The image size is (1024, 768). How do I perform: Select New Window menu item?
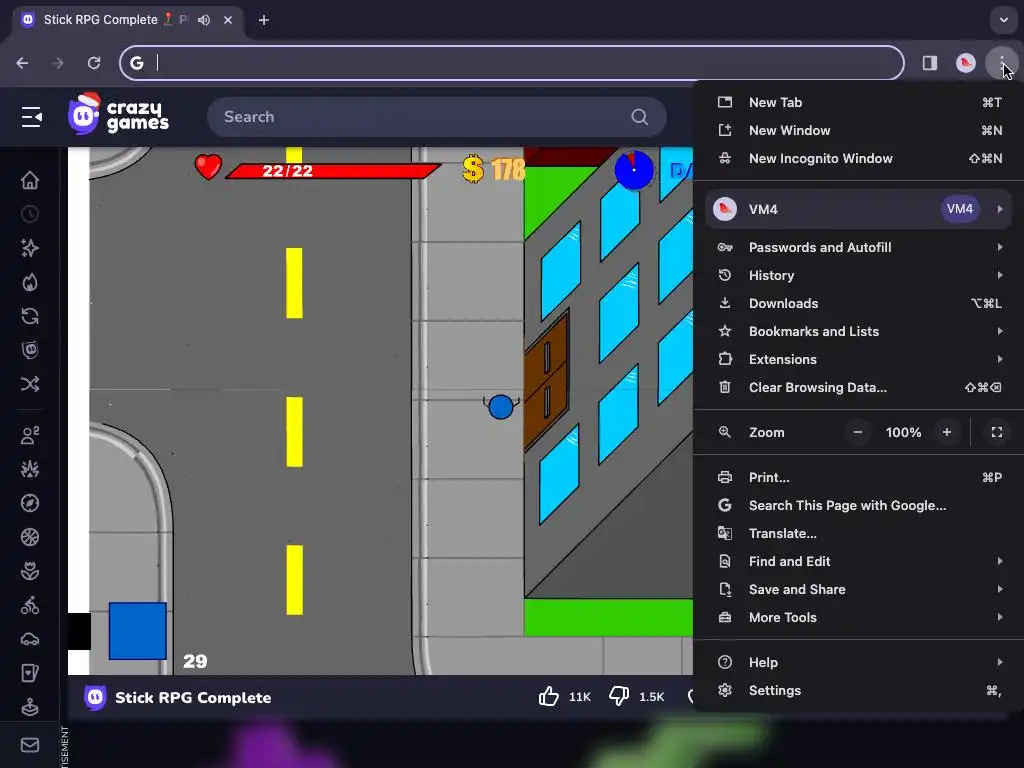858,131
